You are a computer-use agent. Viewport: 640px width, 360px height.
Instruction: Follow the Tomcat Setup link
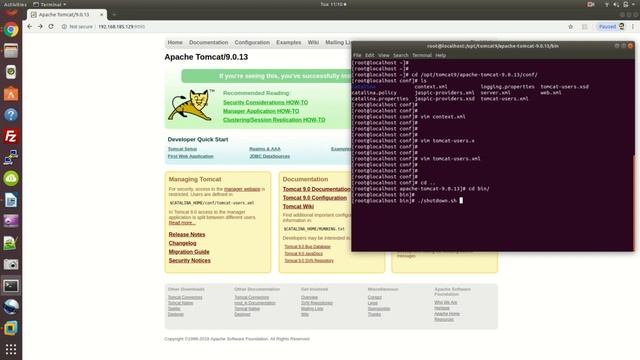(x=182, y=149)
